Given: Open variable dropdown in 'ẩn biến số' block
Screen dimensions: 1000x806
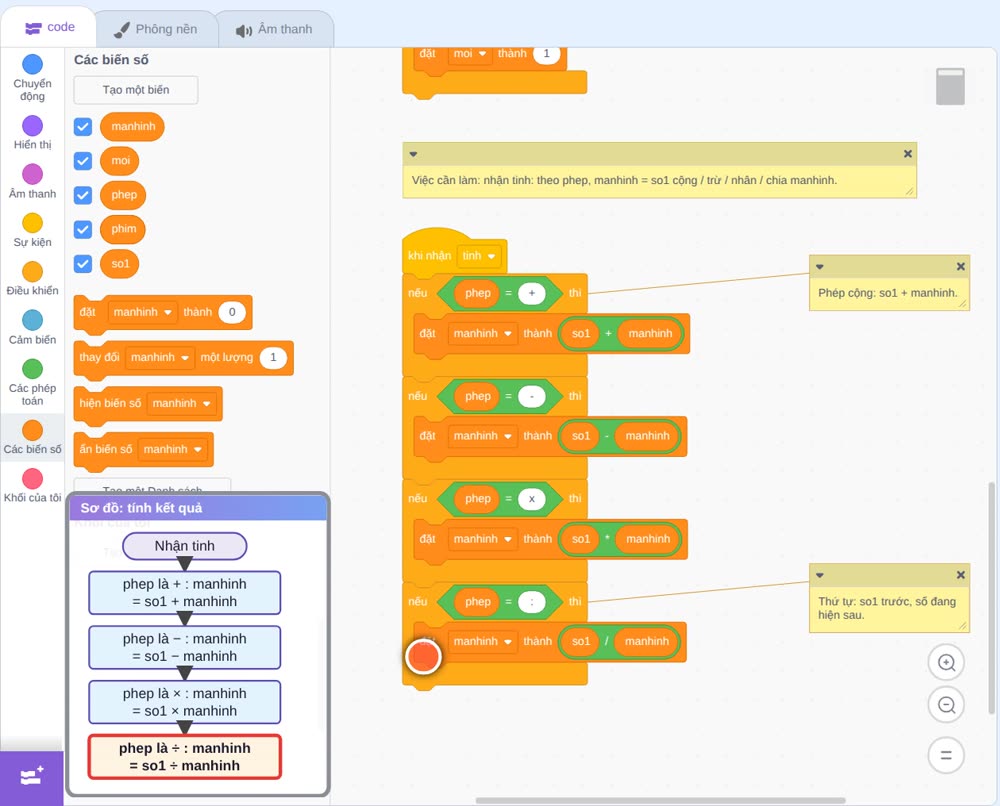Looking at the screenshot, I should point(172,450).
